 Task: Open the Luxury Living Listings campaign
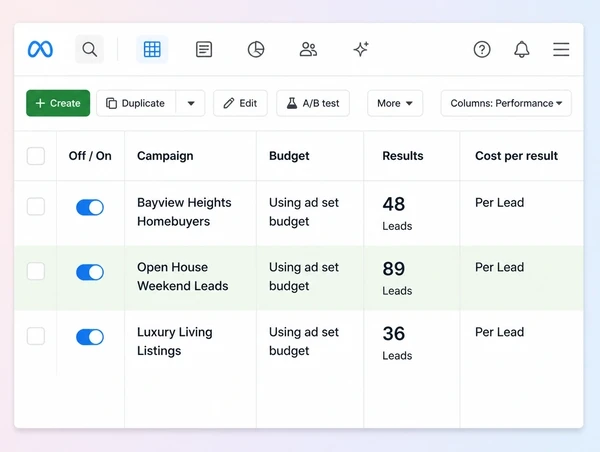point(174,341)
